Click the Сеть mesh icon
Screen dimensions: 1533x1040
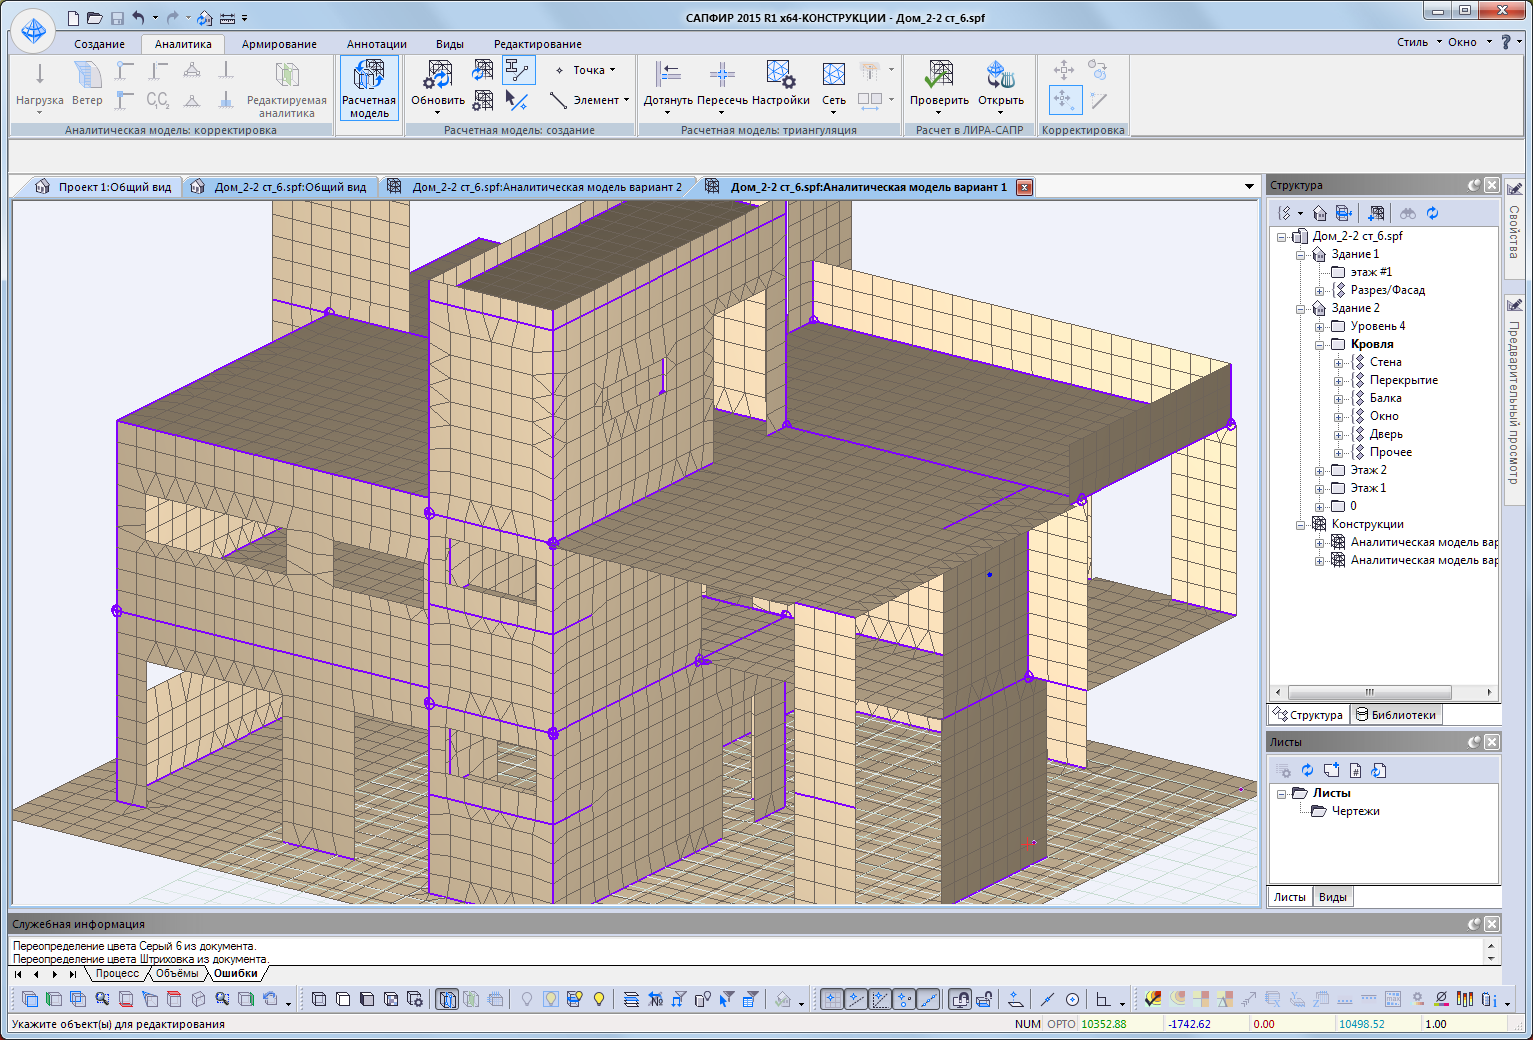tap(833, 75)
